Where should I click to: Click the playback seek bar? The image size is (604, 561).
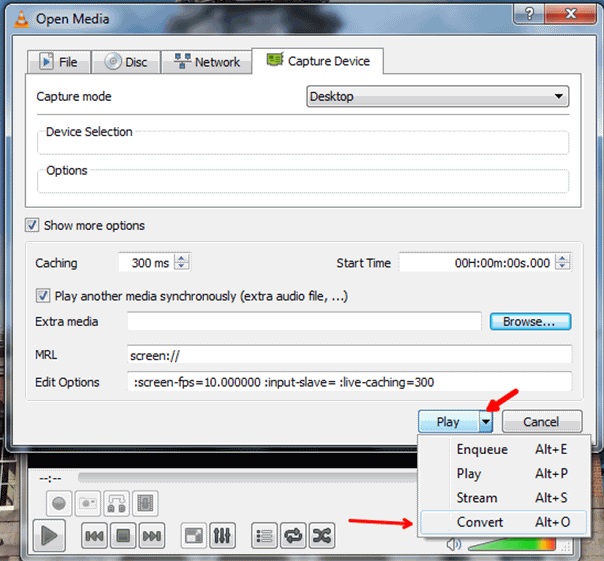click(247, 477)
